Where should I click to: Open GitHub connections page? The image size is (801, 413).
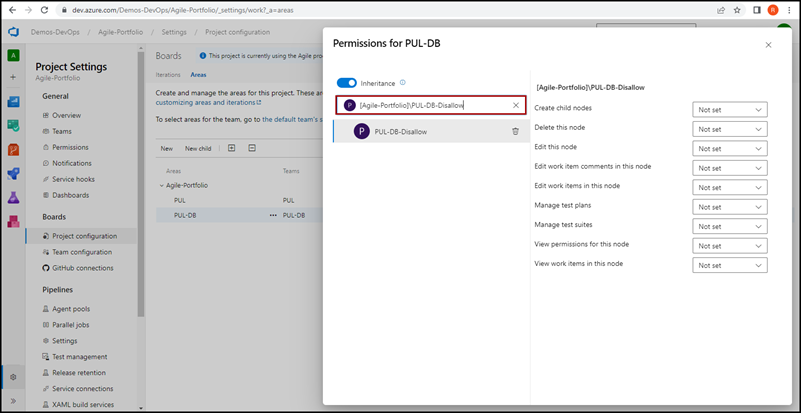pos(83,268)
